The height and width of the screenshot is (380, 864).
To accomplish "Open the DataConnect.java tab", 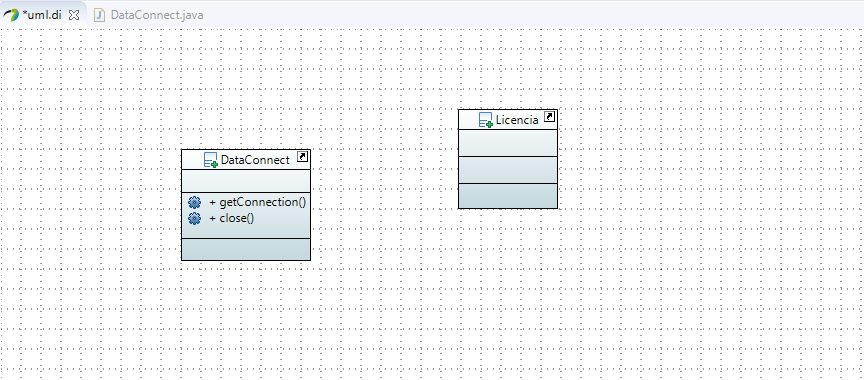I will [x=156, y=15].
